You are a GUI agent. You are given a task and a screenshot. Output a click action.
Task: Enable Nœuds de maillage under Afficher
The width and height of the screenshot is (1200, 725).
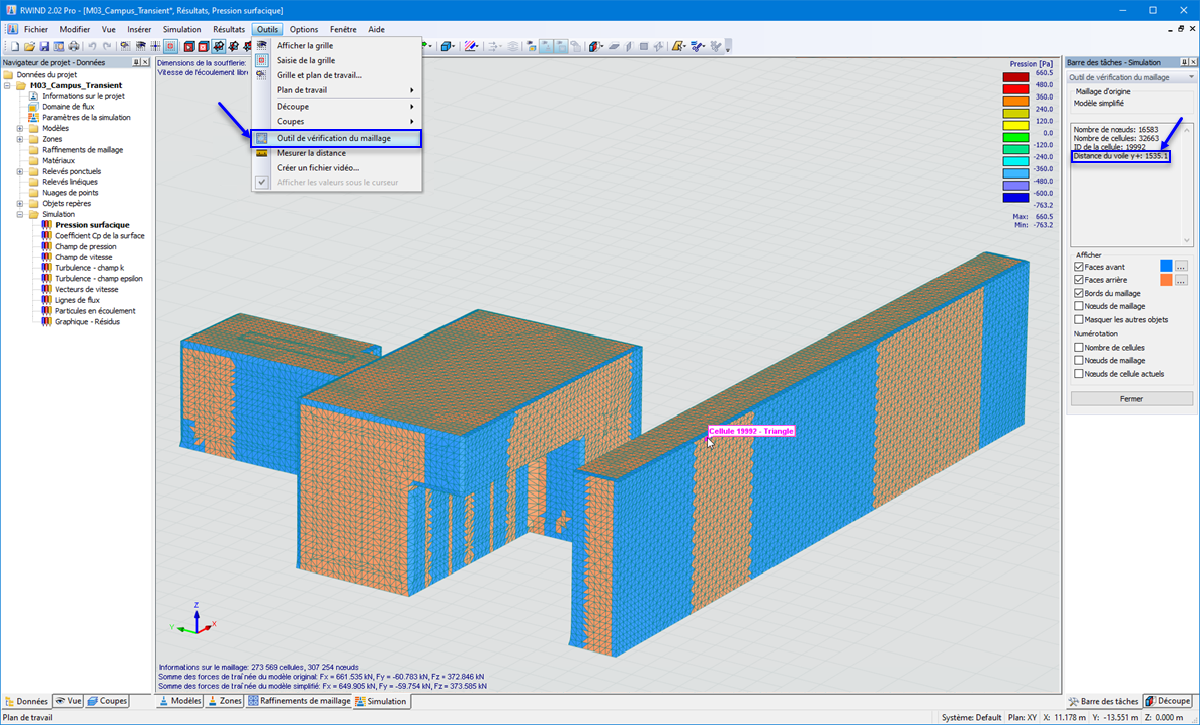click(1079, 307)
